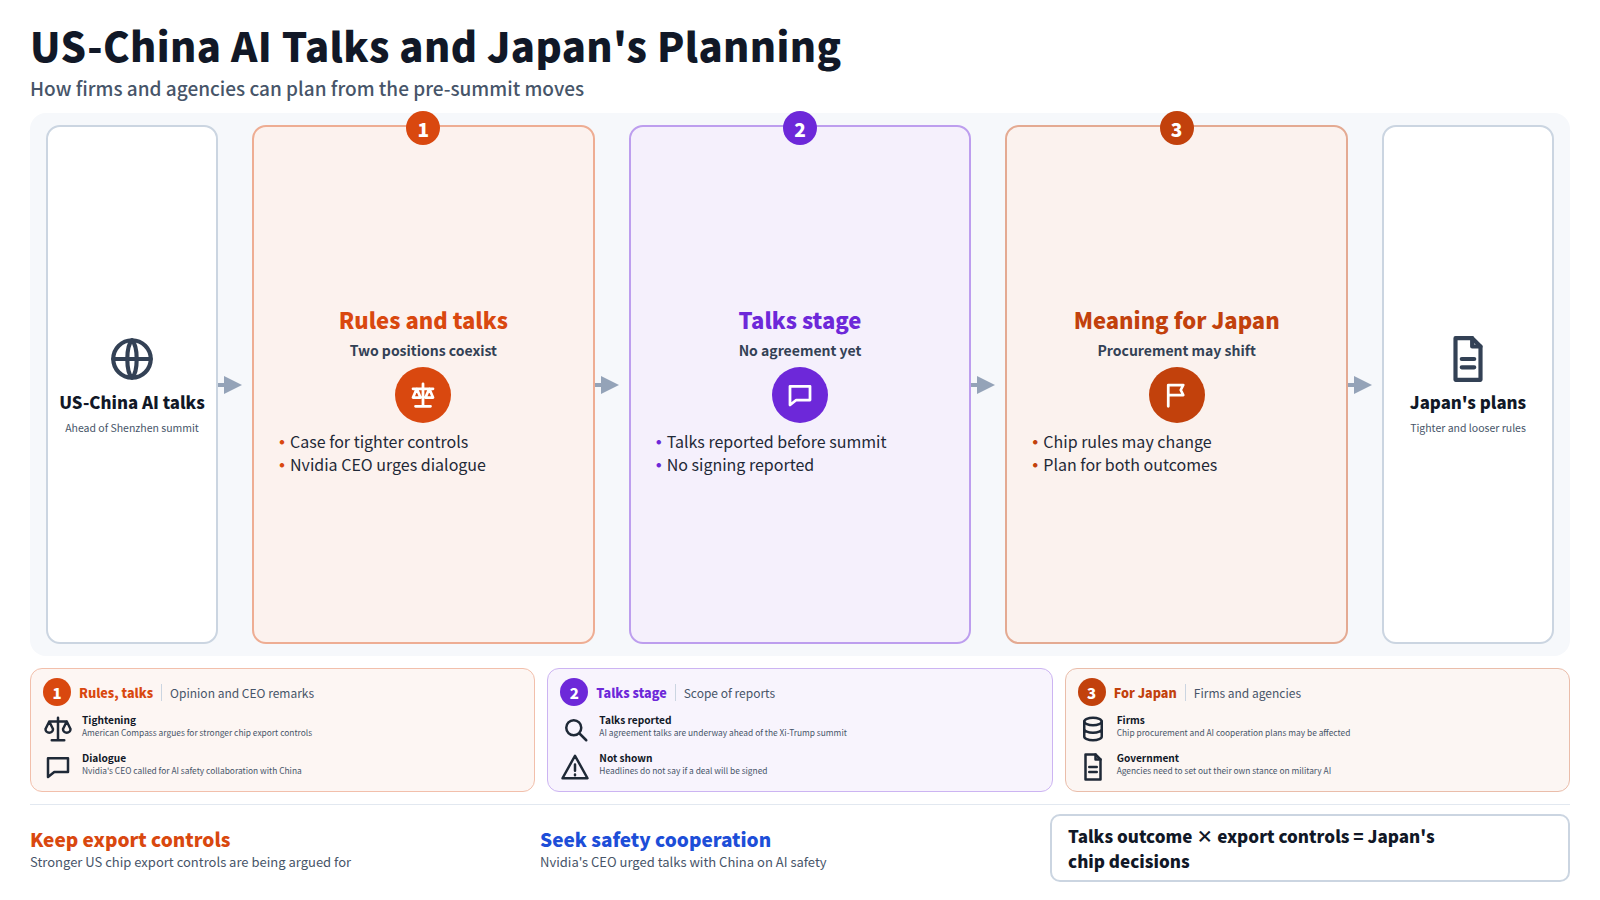
Task: Click the speech bubble icon in Talks stage card
Action: tap(800, 395)
